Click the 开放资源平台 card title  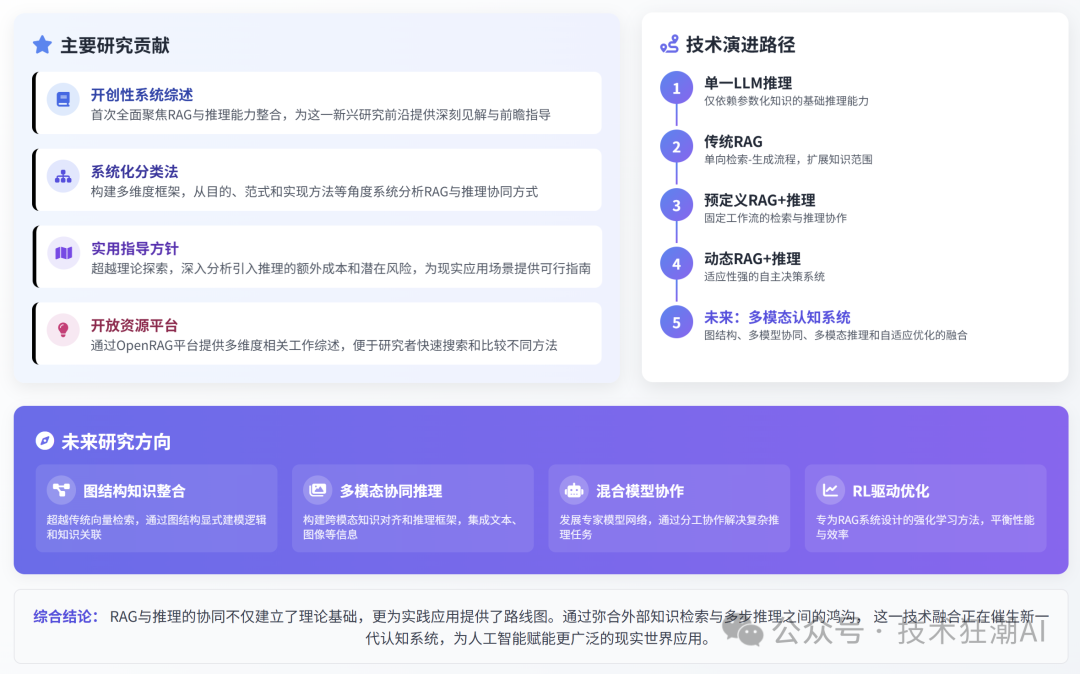click(x=134, y=325)
